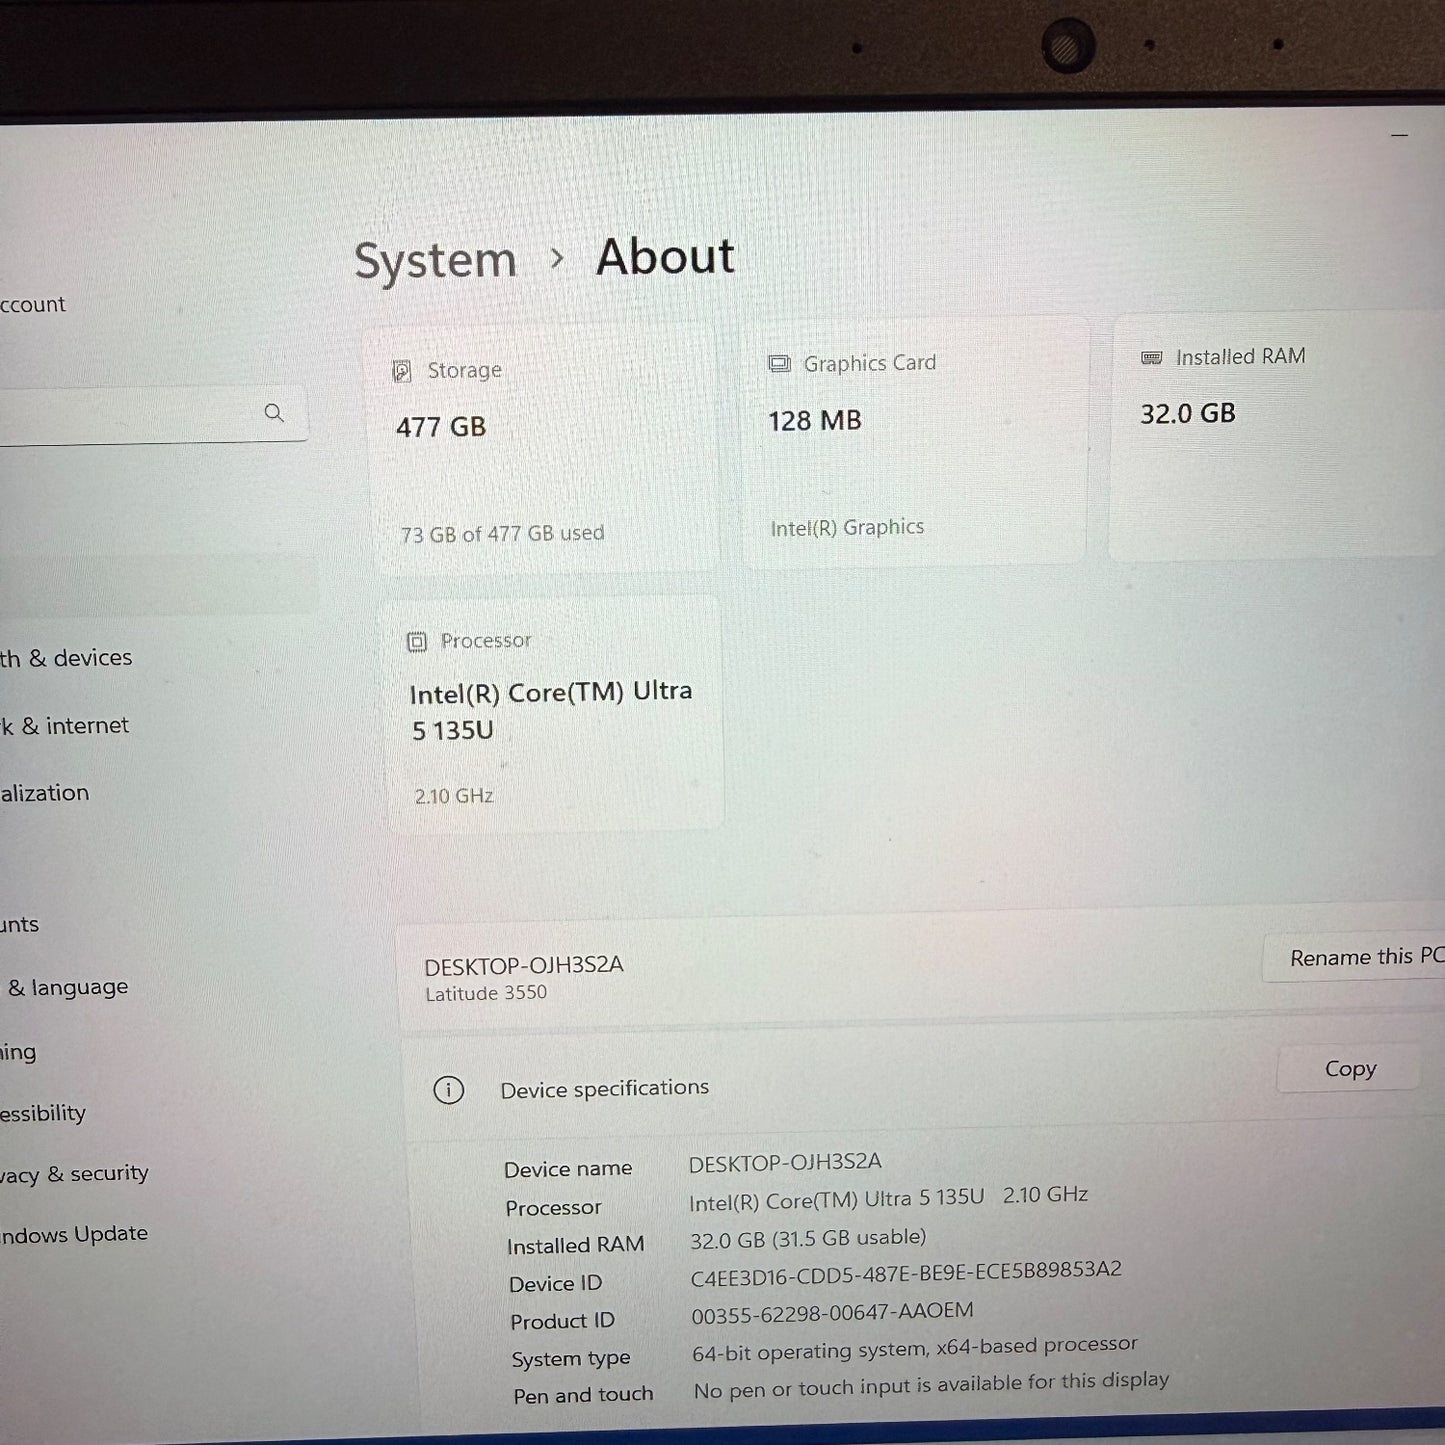Image resolution: width=1445 pixels, height=1445 pixels.
Task: Select Personalization in the sidebar
Action: [45, 793]
